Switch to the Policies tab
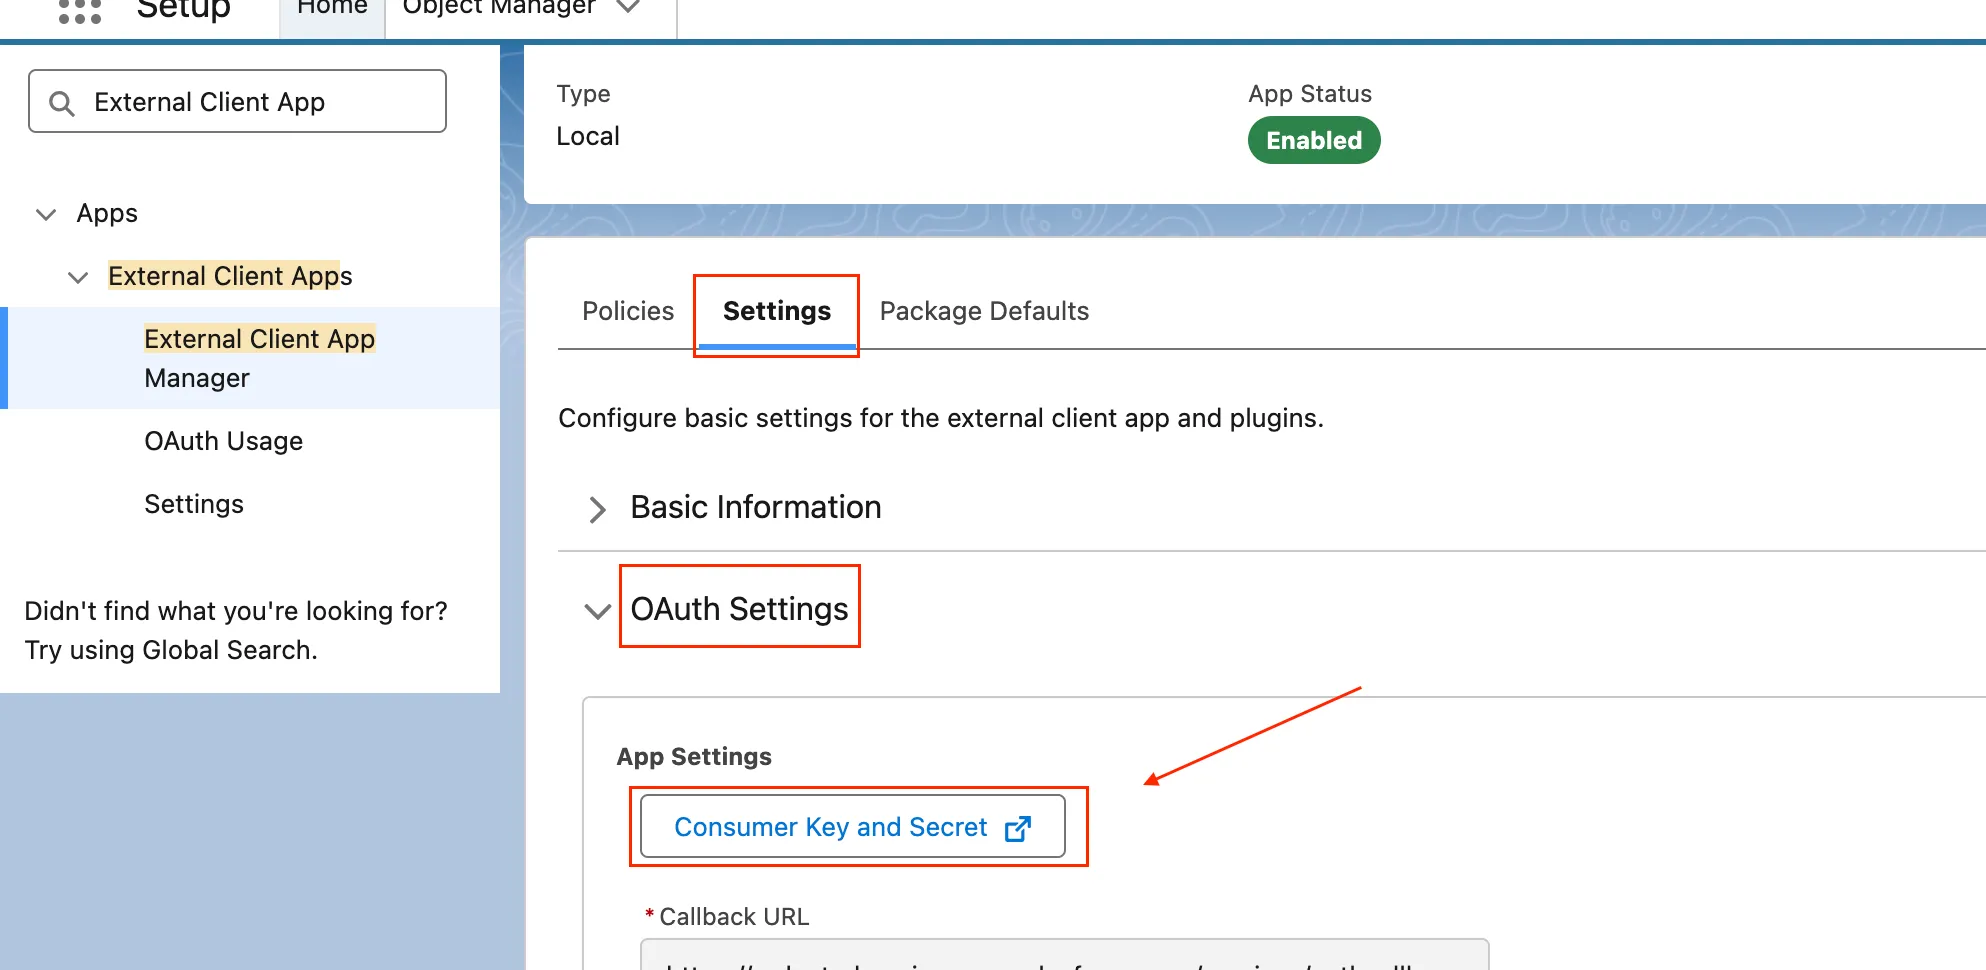The height and width of the screenshot is (970, 1986). click(627, 311)
